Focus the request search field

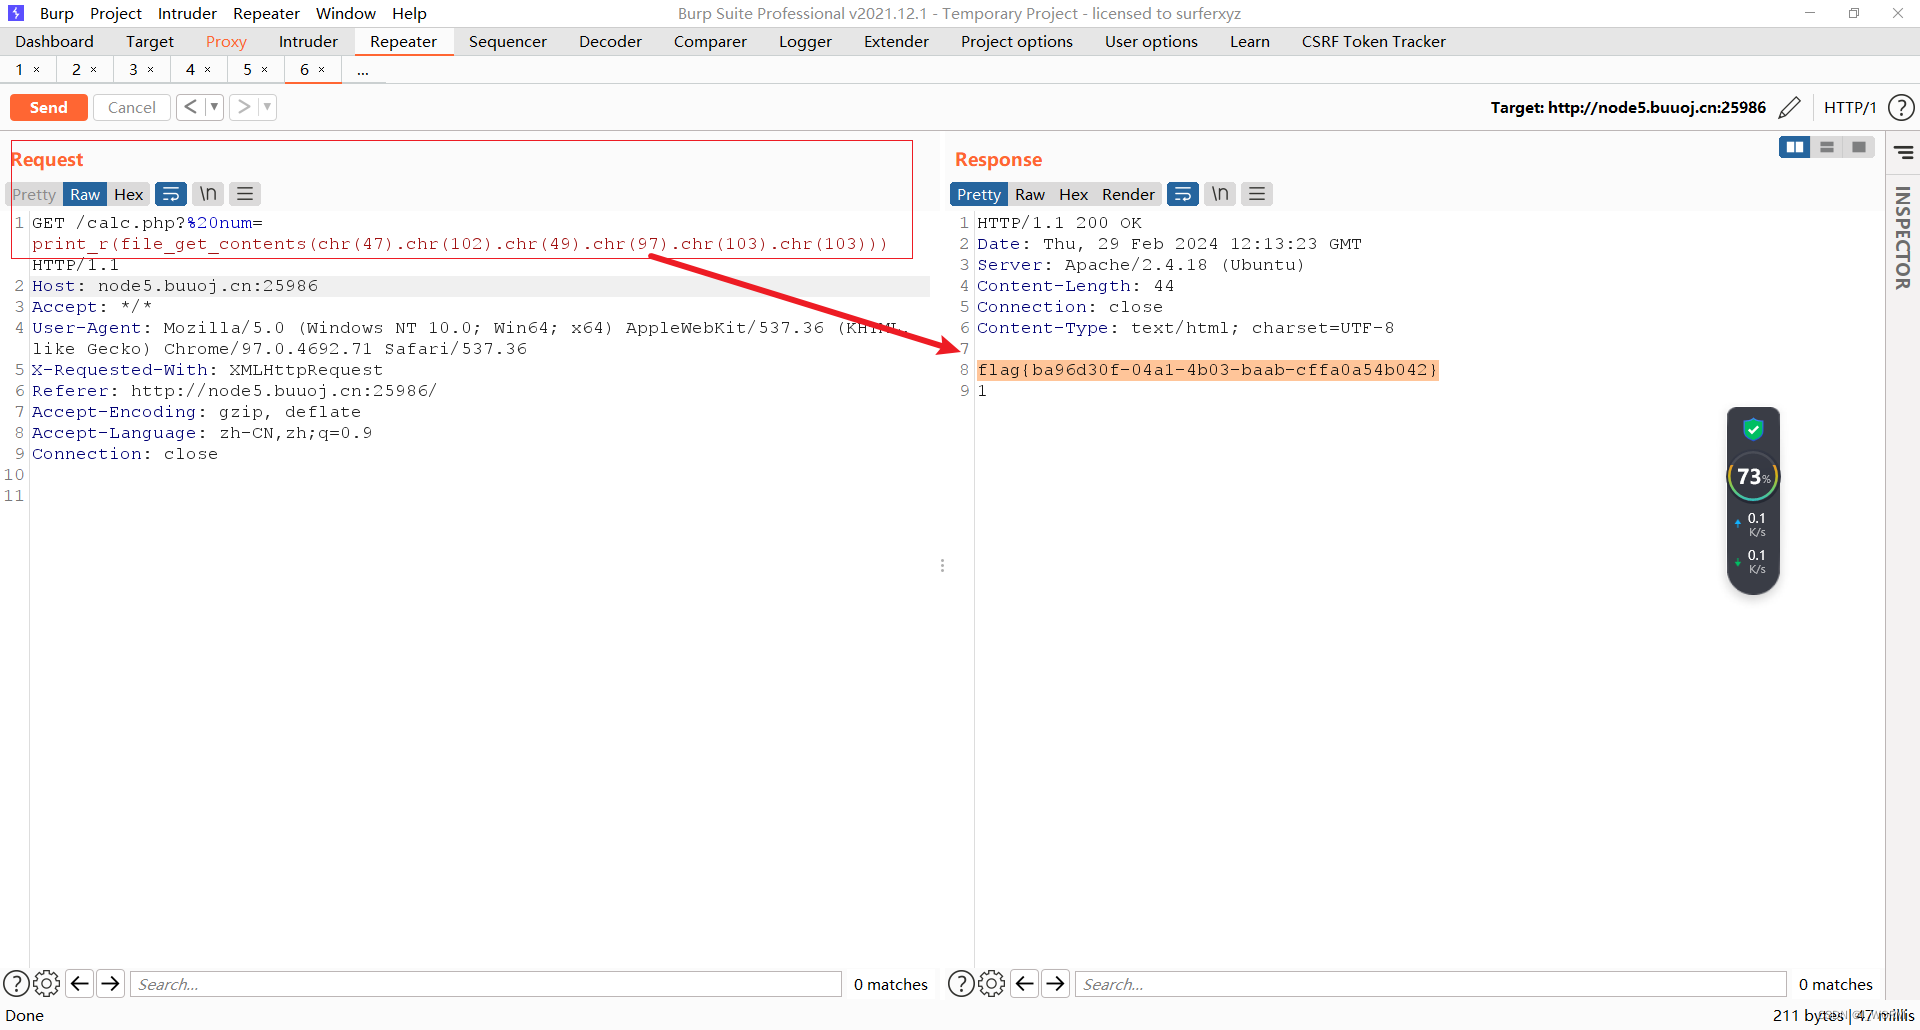[486, 984]
